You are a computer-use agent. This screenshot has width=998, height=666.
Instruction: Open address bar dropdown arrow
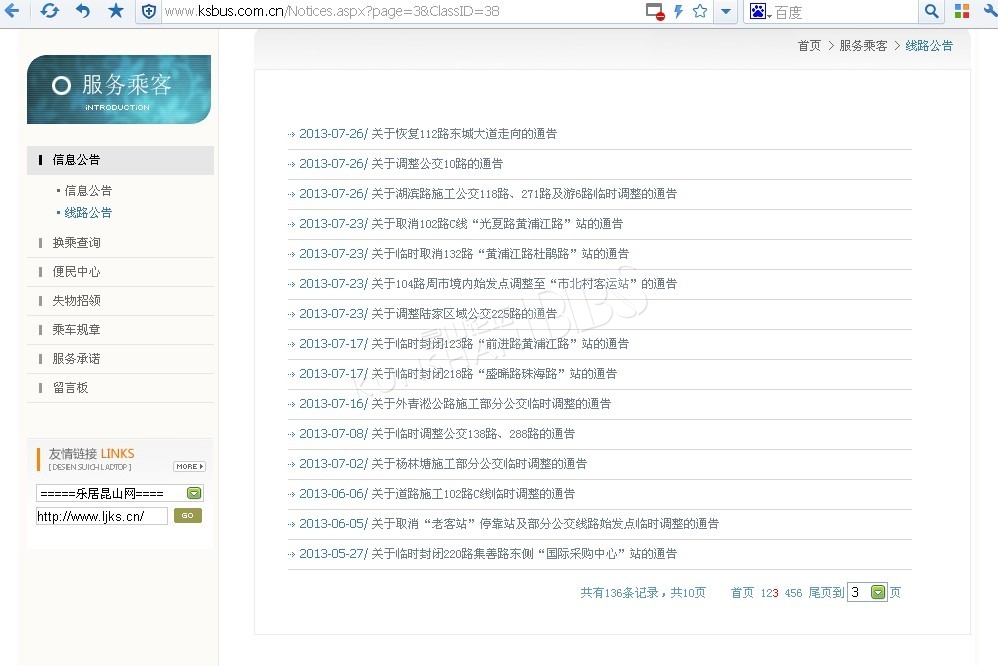coord(726,11)
